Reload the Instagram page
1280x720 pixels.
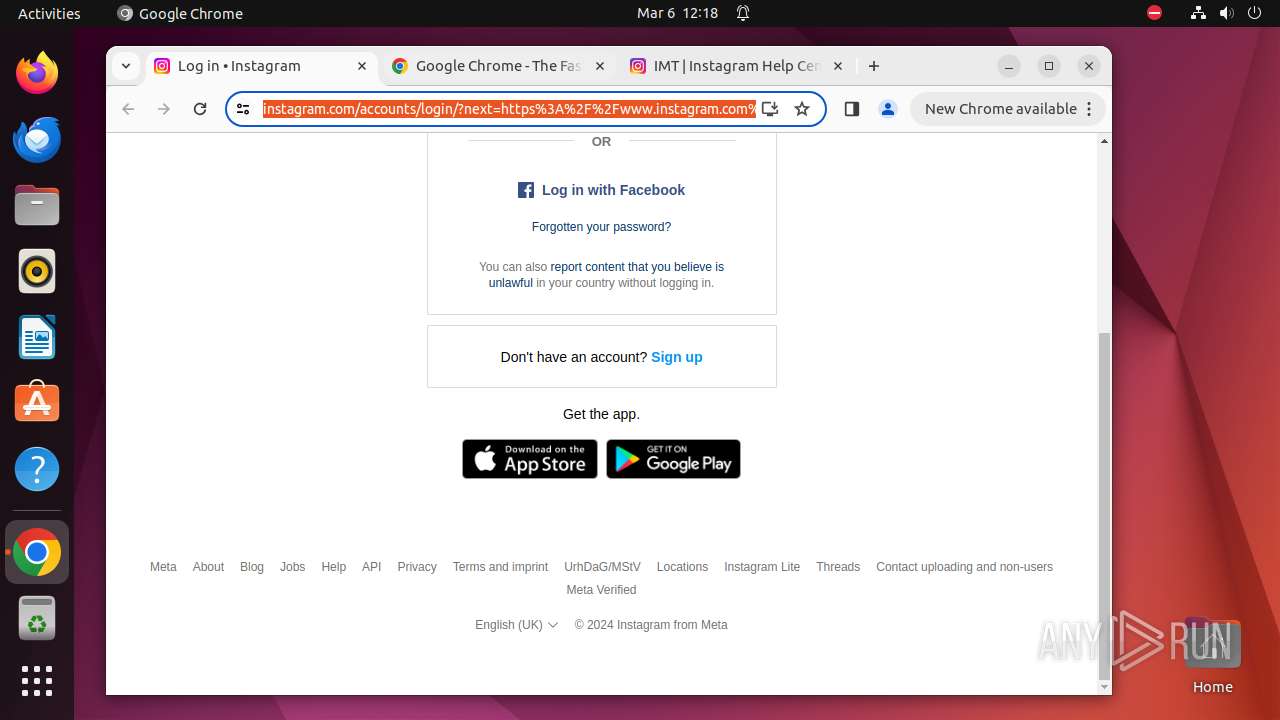[200, 109]
